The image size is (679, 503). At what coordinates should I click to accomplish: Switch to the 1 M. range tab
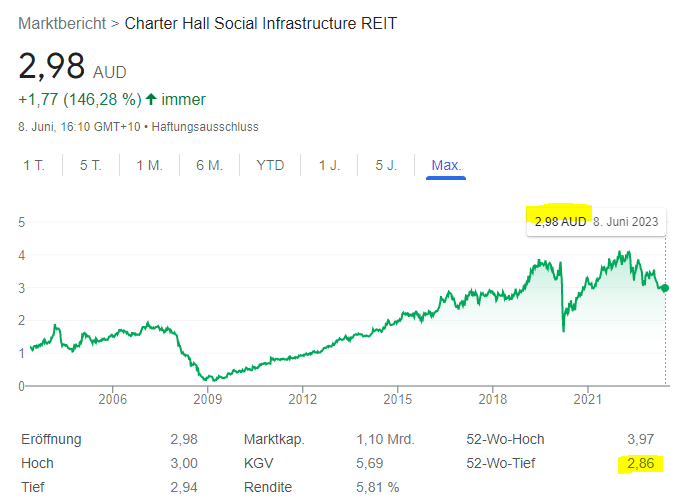(148, 165)
